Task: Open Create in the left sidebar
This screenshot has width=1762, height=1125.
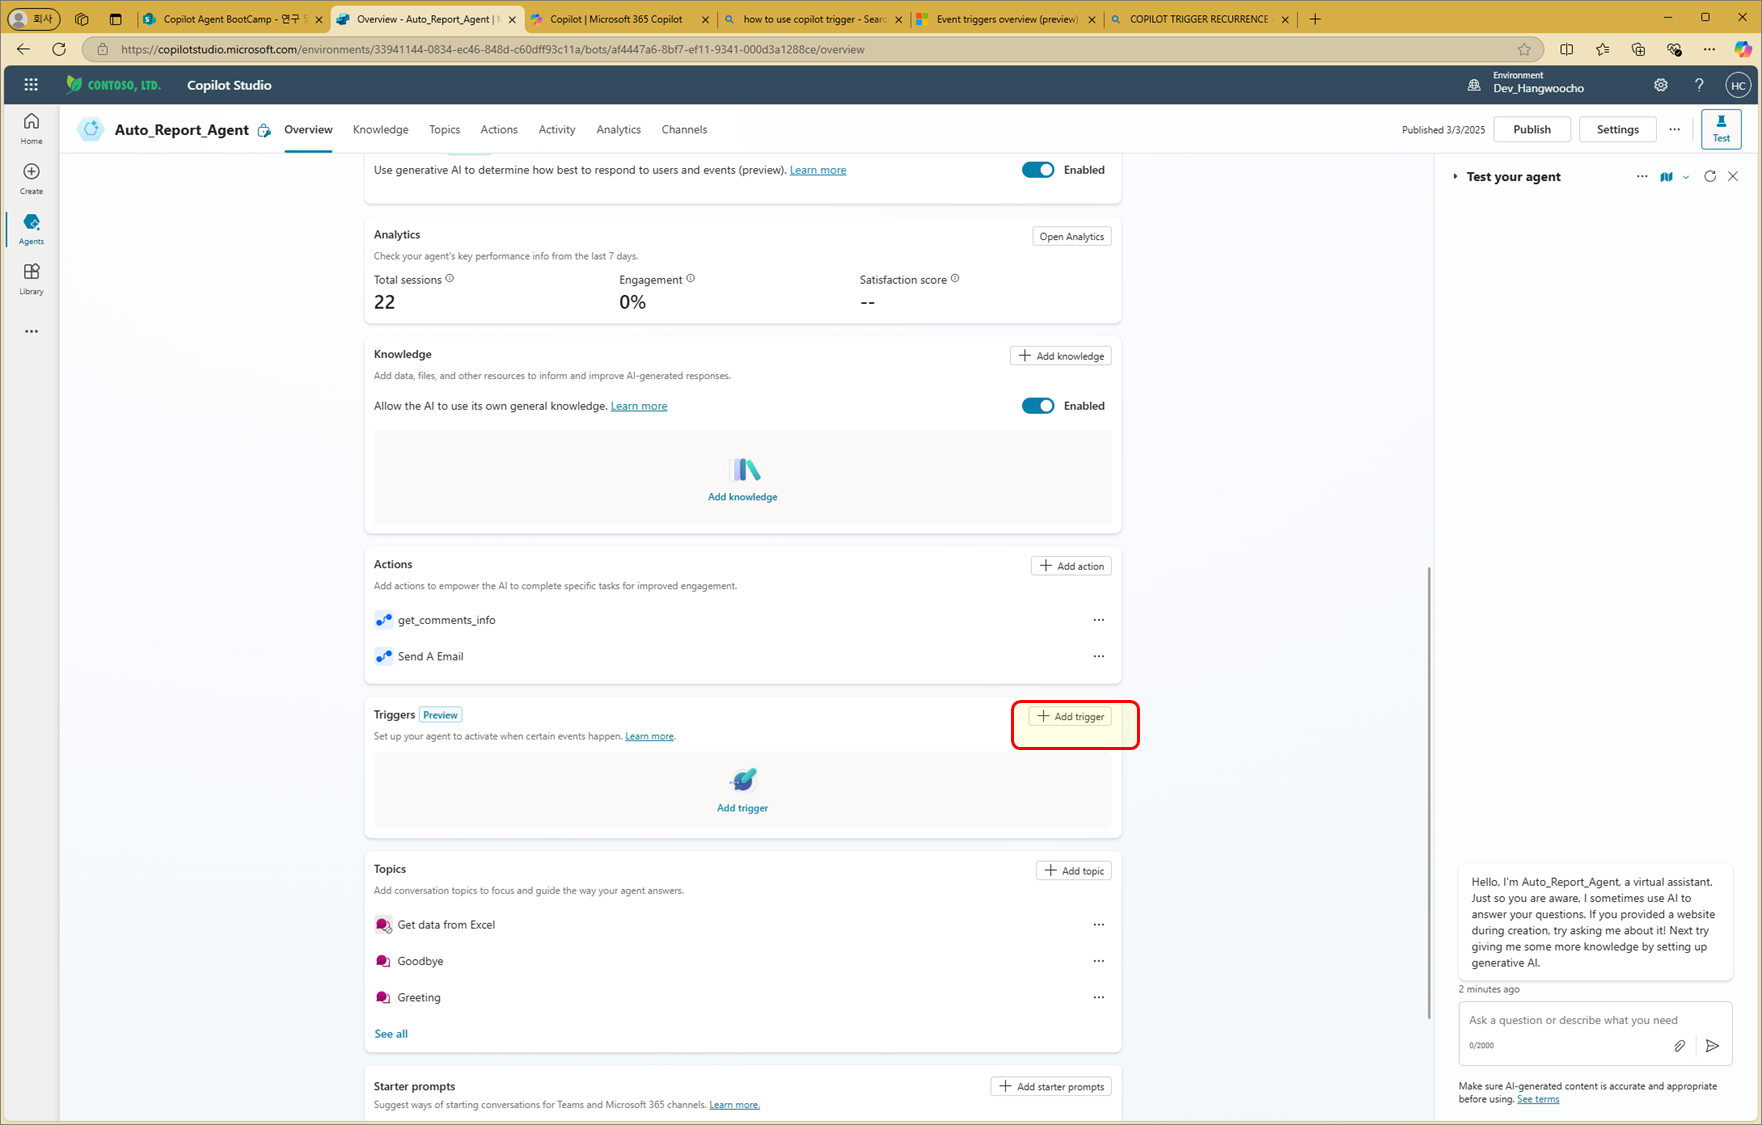Action: tap(31, 178)
